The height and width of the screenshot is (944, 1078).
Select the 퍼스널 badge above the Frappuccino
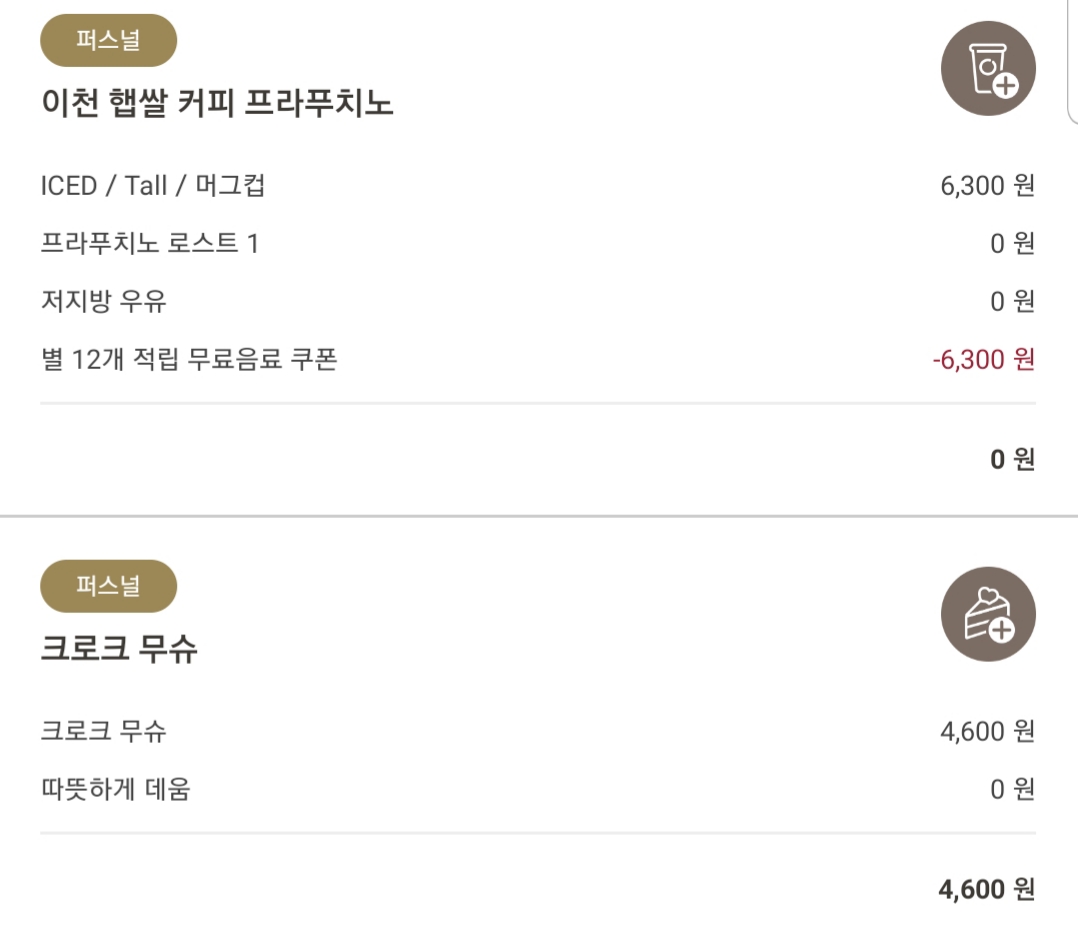109,40
